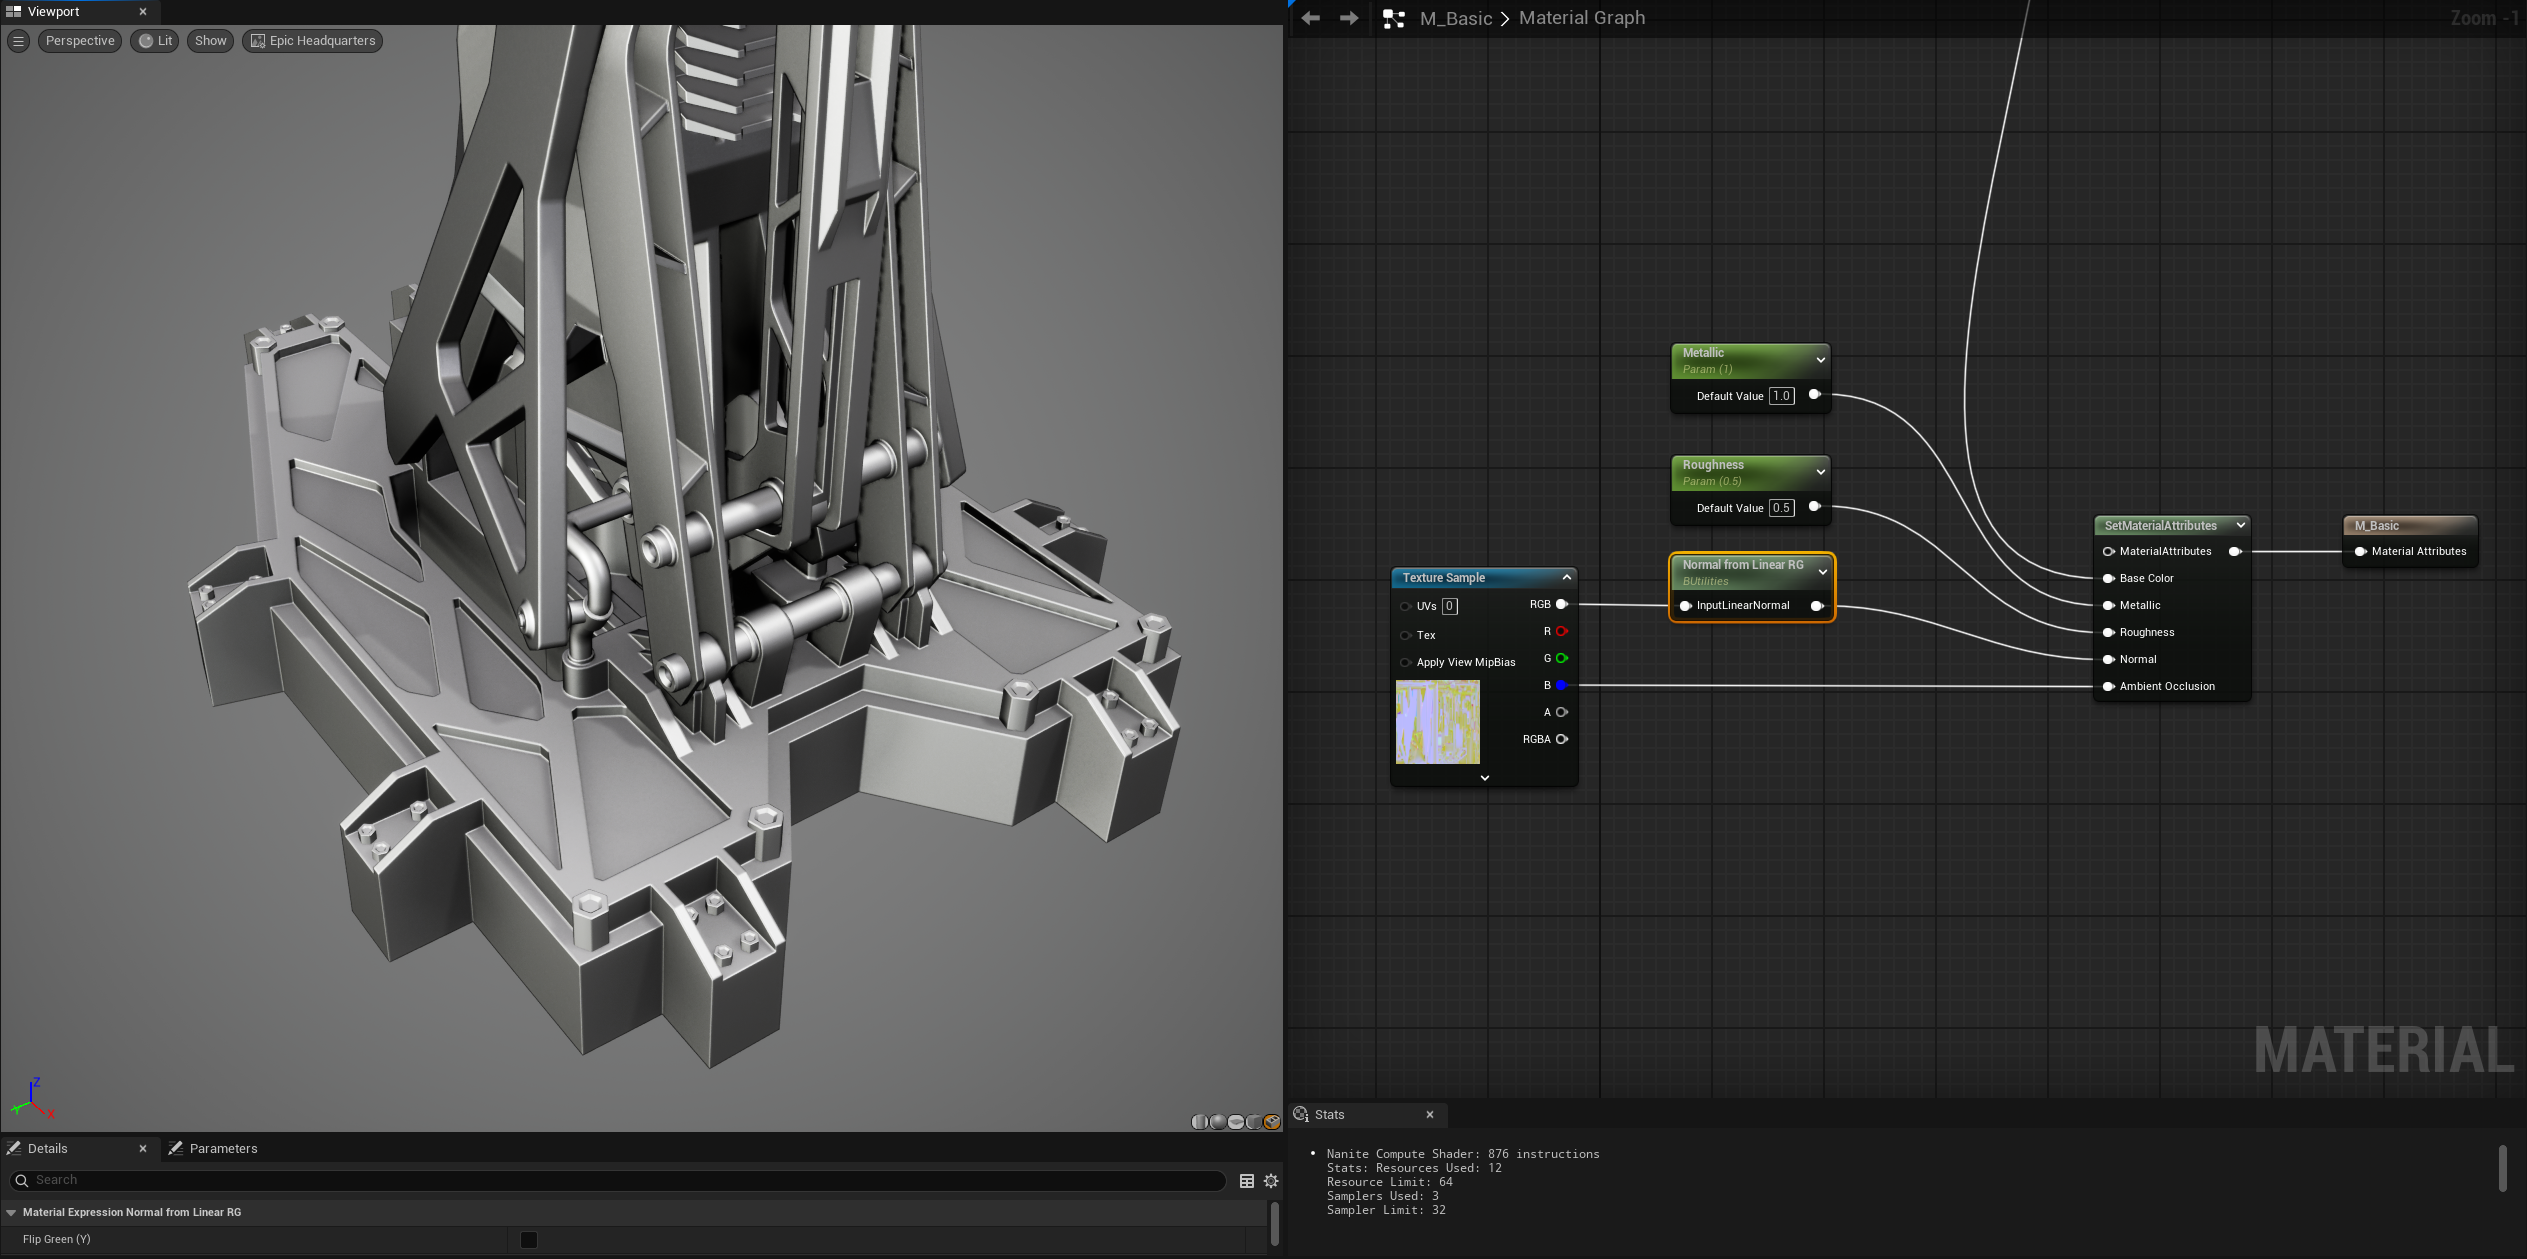This screenshot has width=2527, height=1259.
Task: Open the Perspective view mode menu
Action: coord(80,41)
